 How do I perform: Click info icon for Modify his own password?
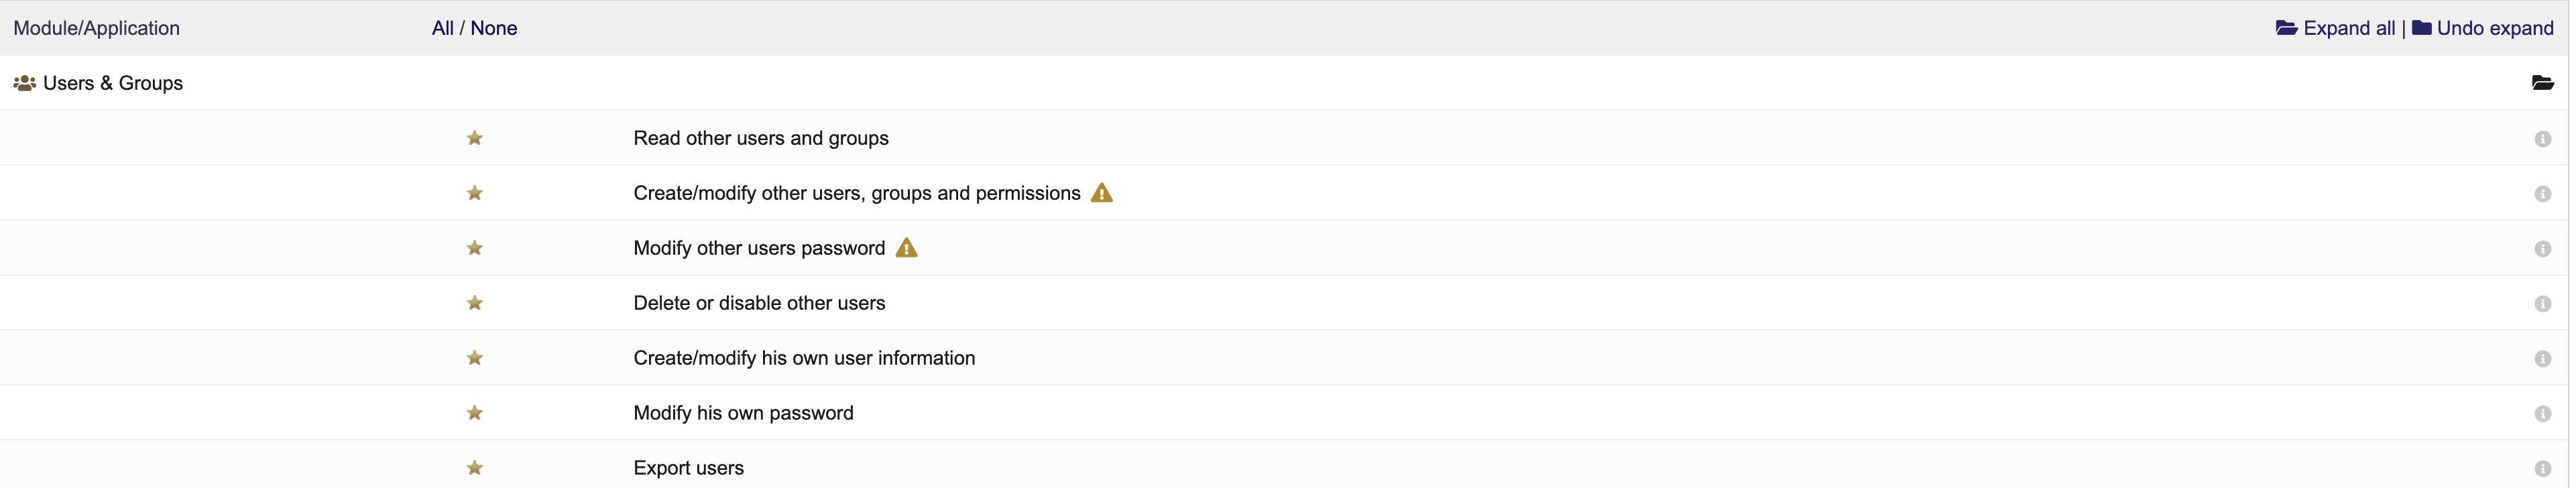(x=2542, y=414)
